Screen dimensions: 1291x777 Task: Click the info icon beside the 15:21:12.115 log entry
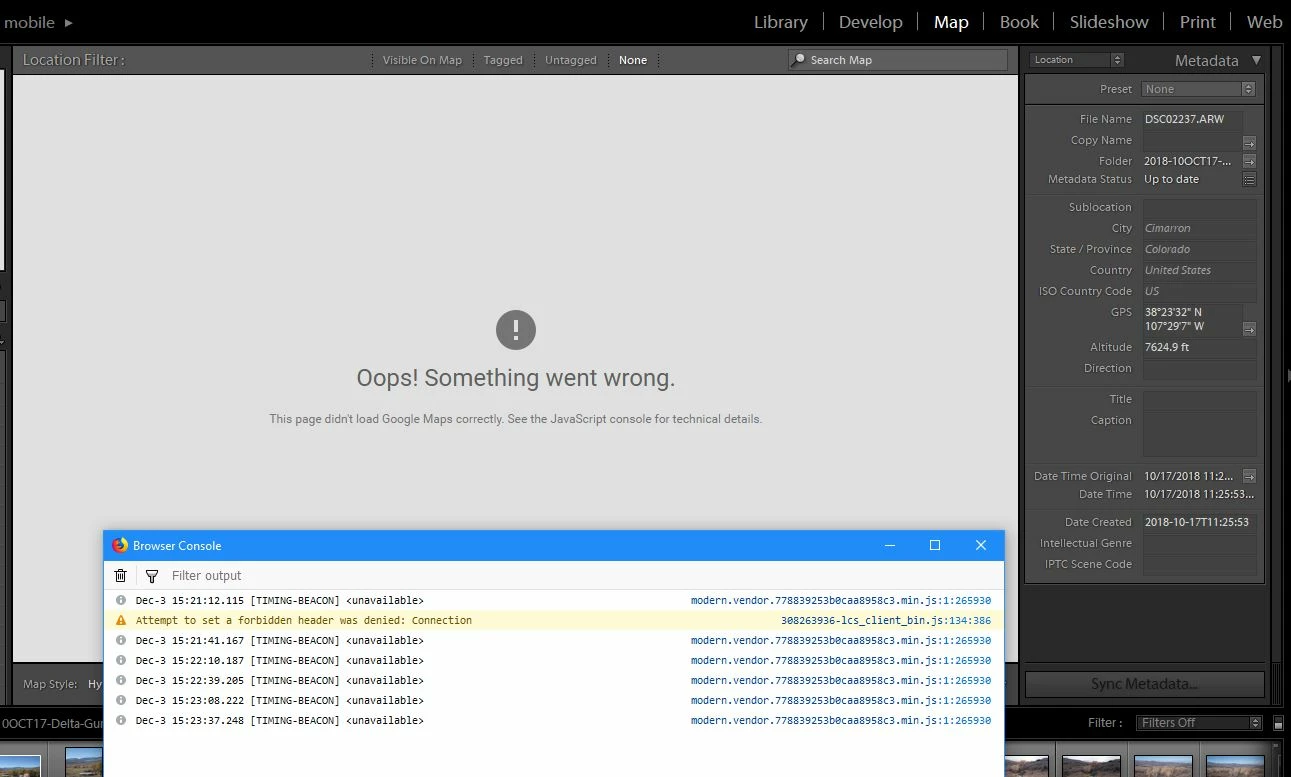121,600
